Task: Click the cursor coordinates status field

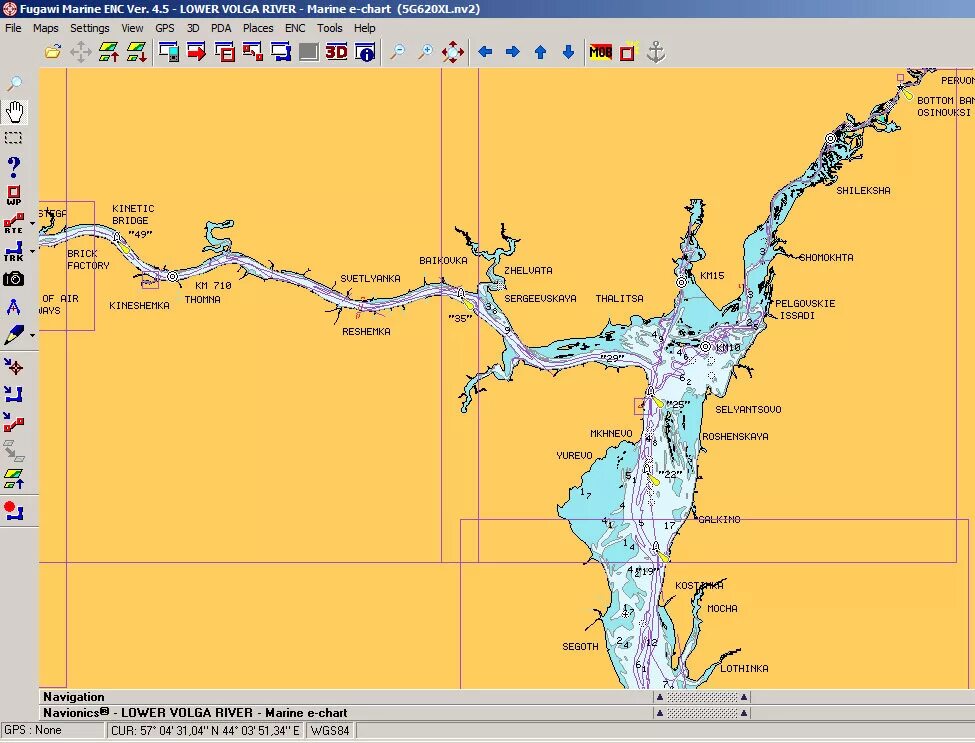Action: pyautogui.click(x=205, y=731)
